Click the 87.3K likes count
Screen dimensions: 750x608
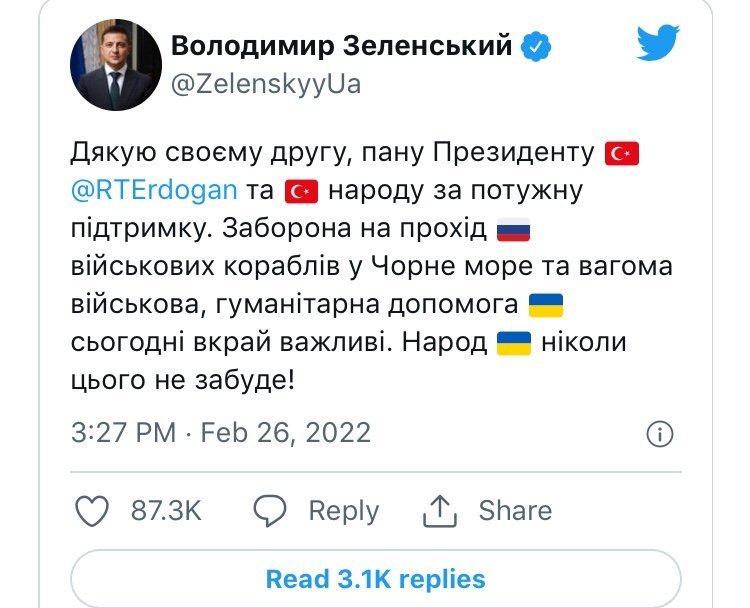[166, 510]
